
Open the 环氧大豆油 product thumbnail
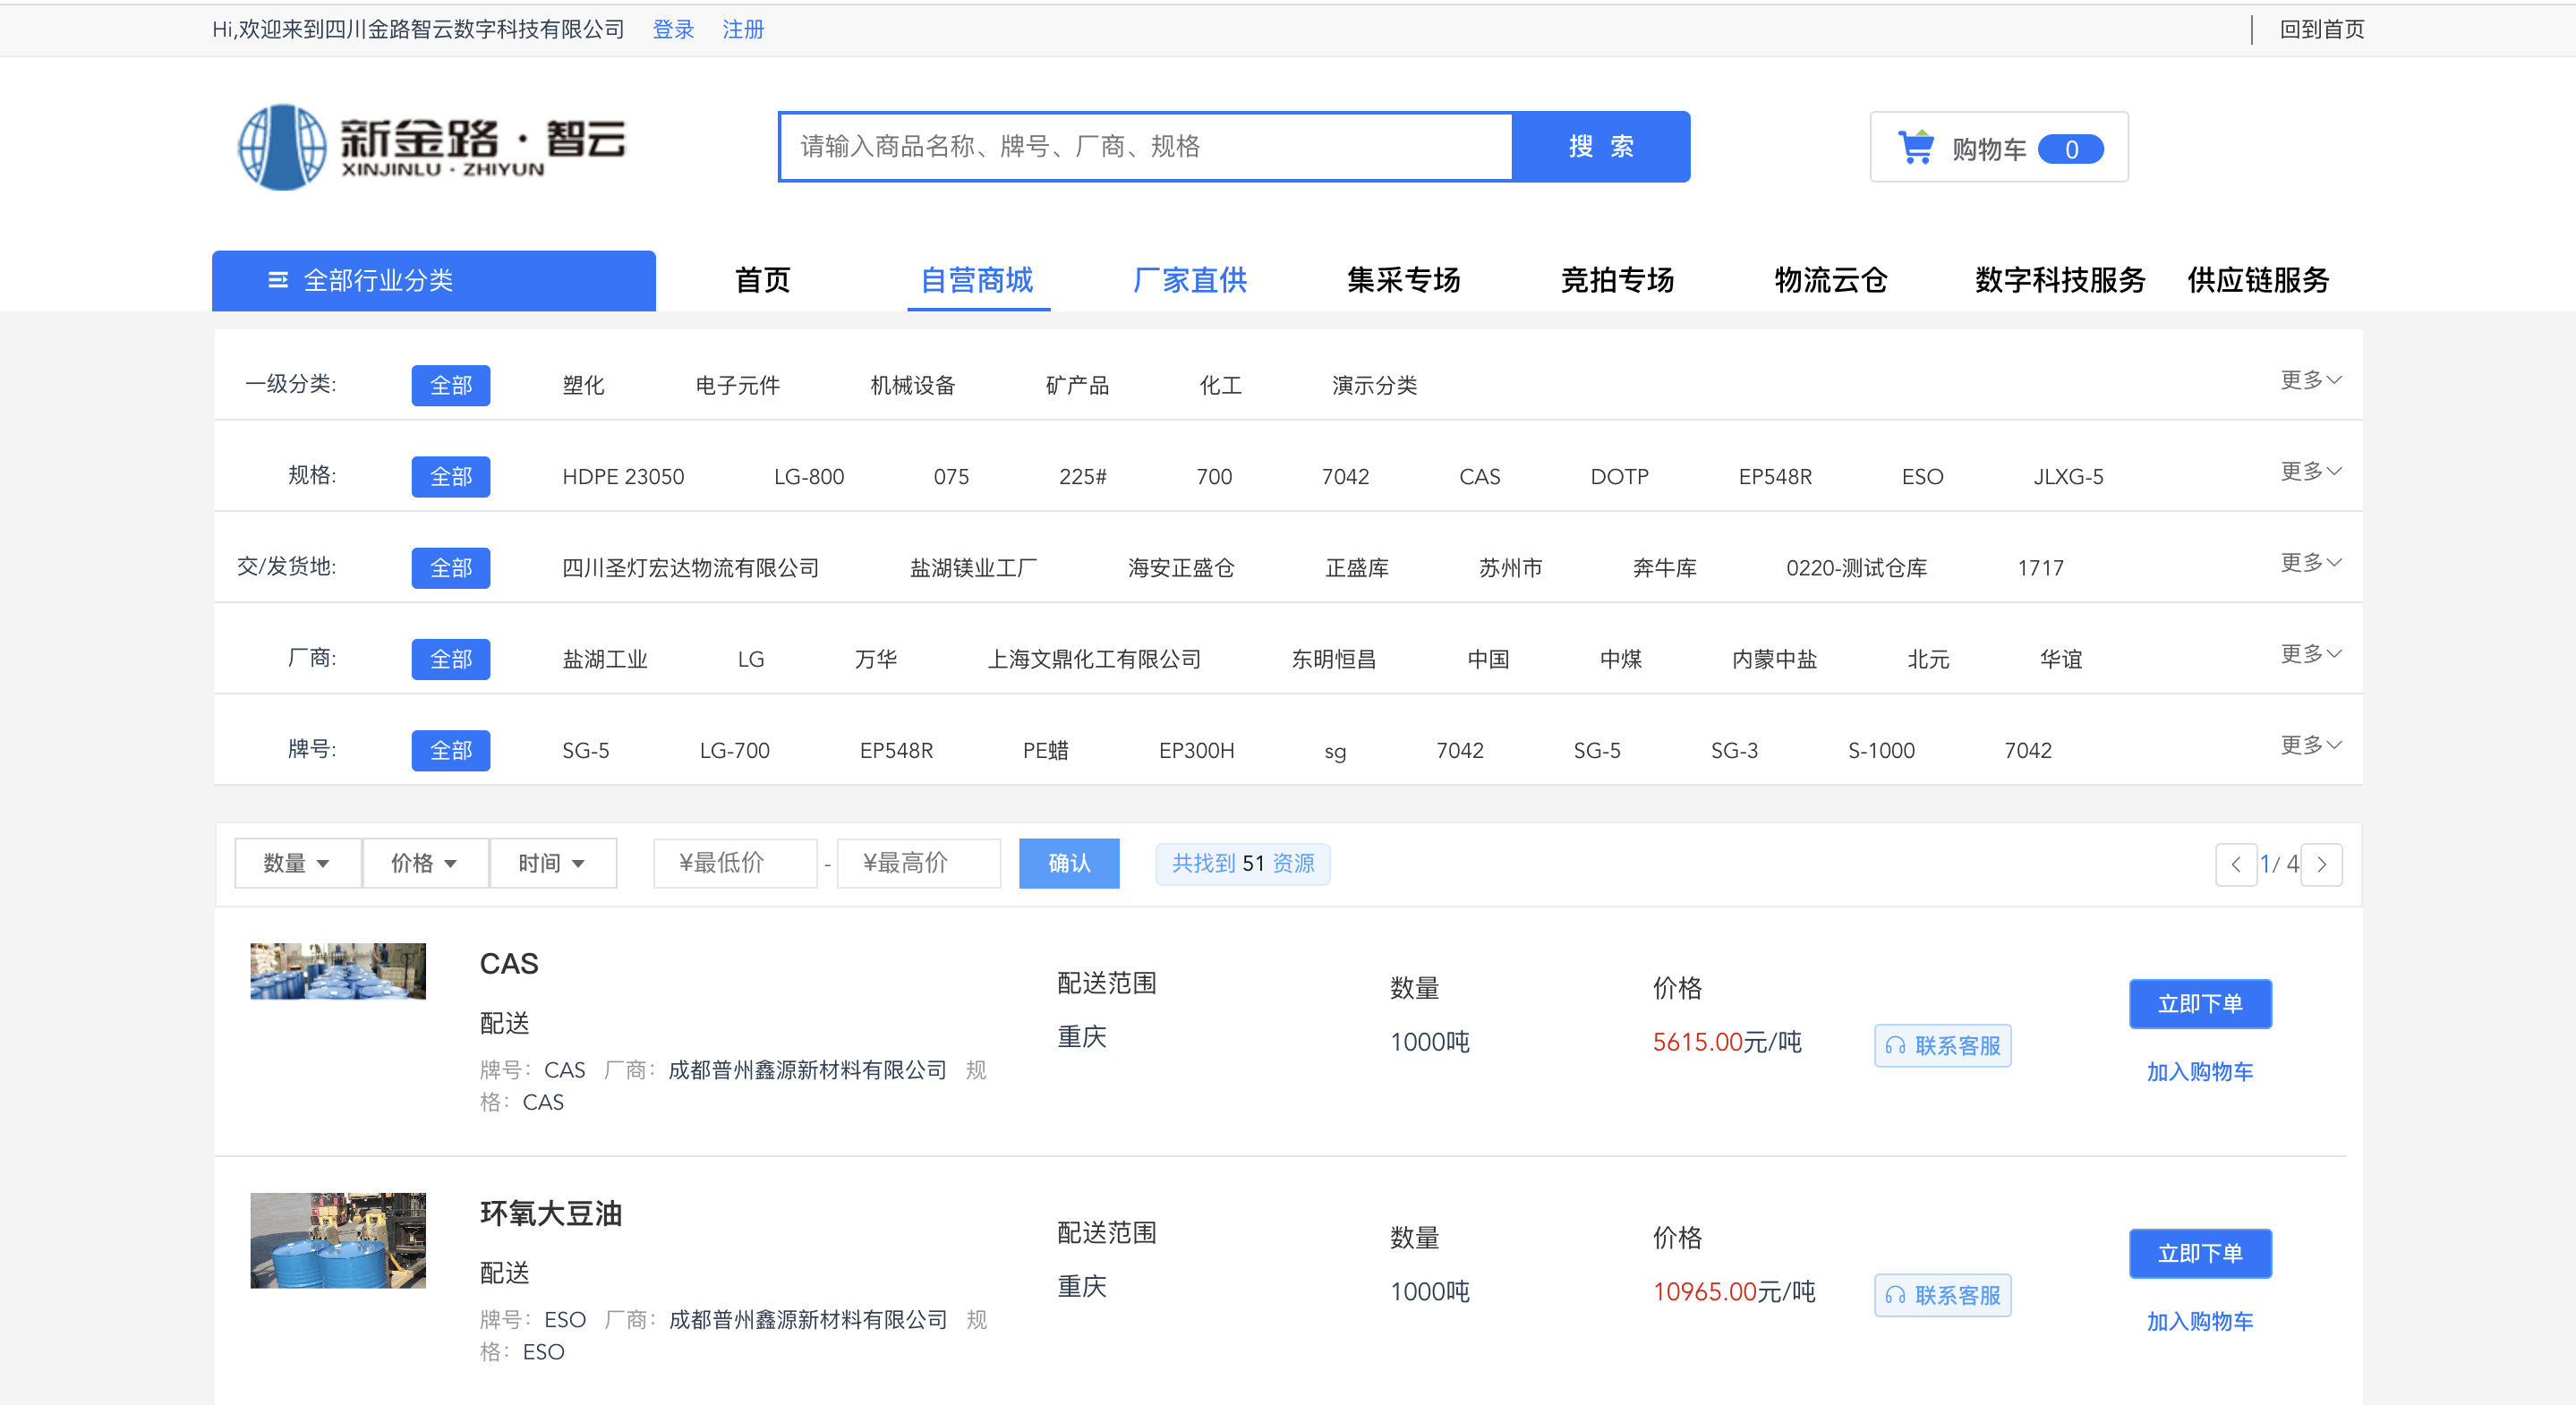pos(338,1240)
